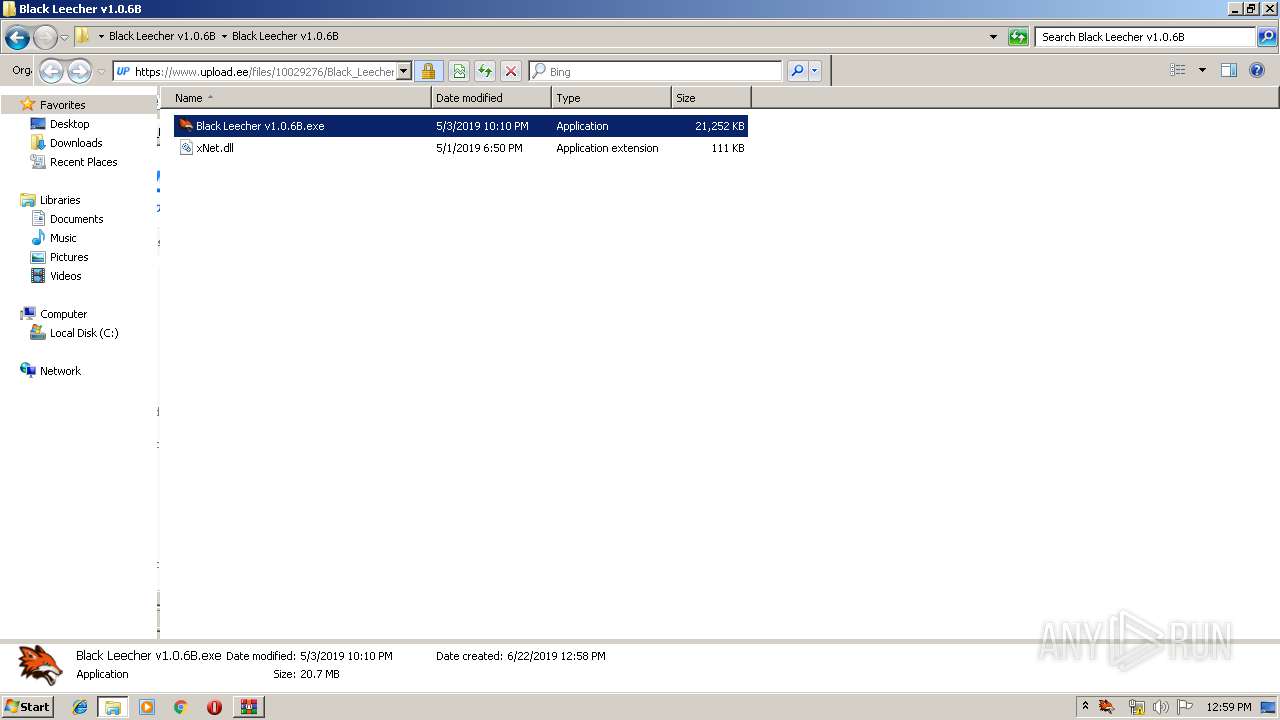Toggle the preview pane button

point(1229,70)
